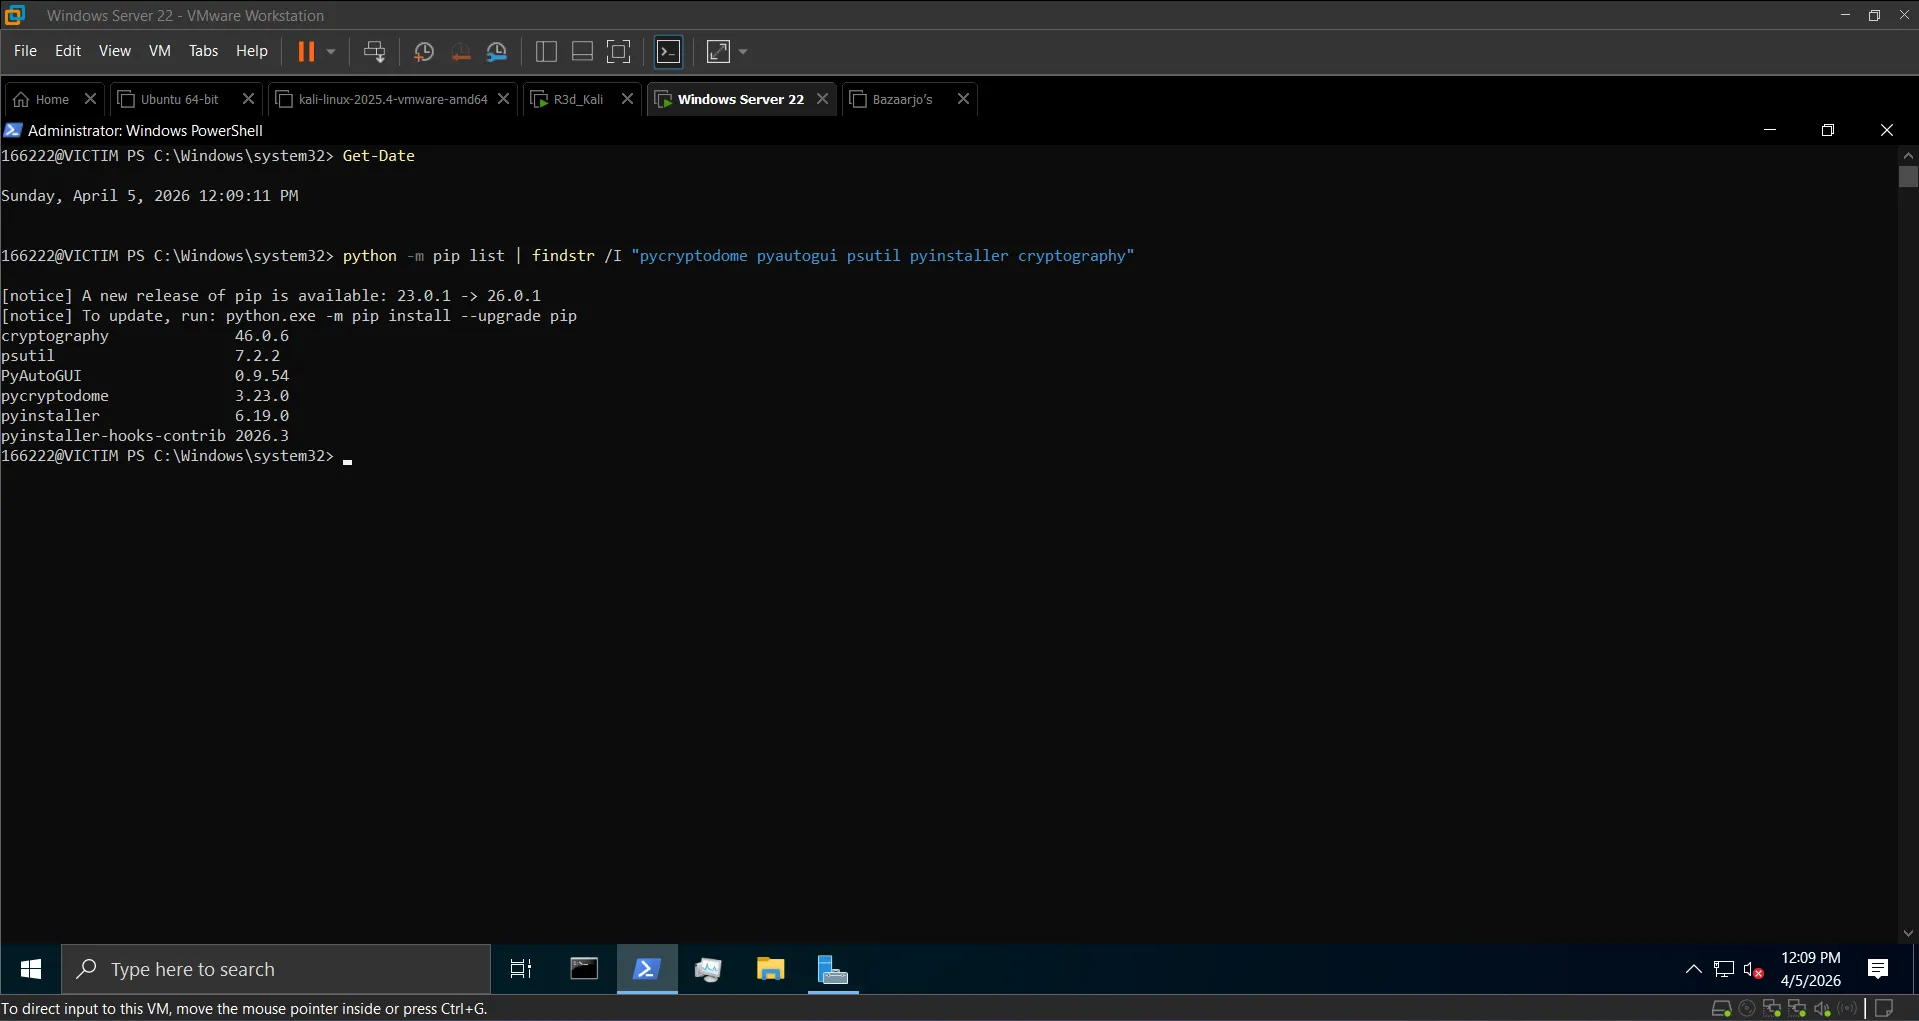Toggle the library sidebar panel
This screenshot has height=1021, width=1919.
[546, 51]
